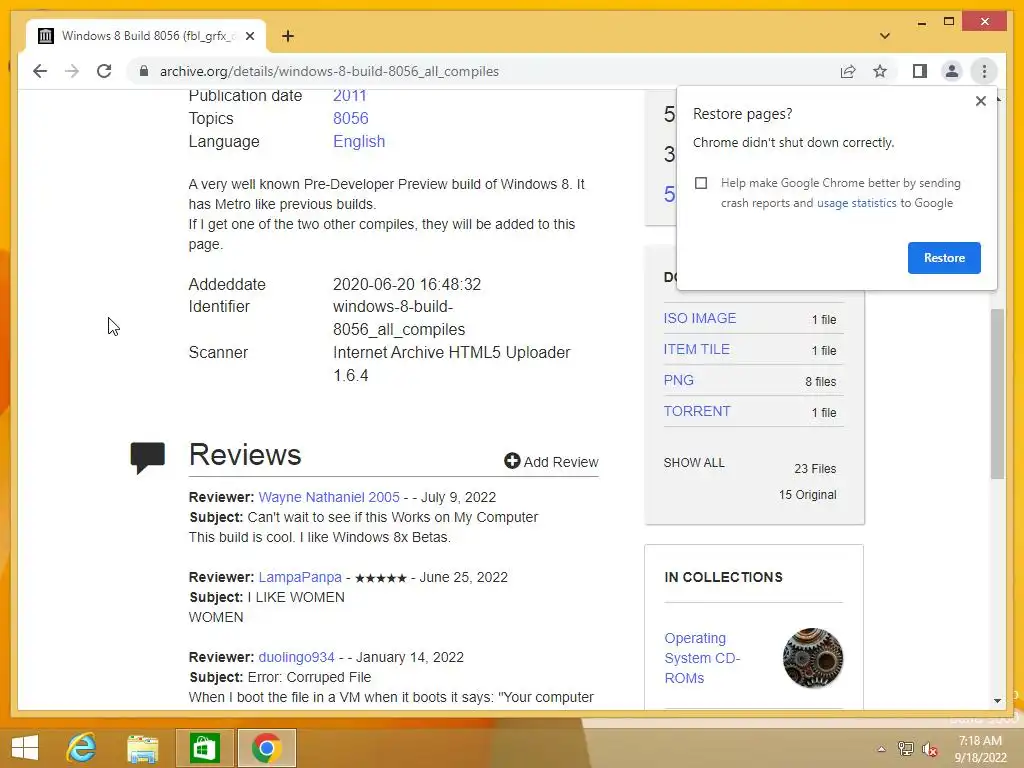The width and height of the screenshot is (1024, 768).
Task: Click the Chrome taskbar icon
Action: coord(266,748)
